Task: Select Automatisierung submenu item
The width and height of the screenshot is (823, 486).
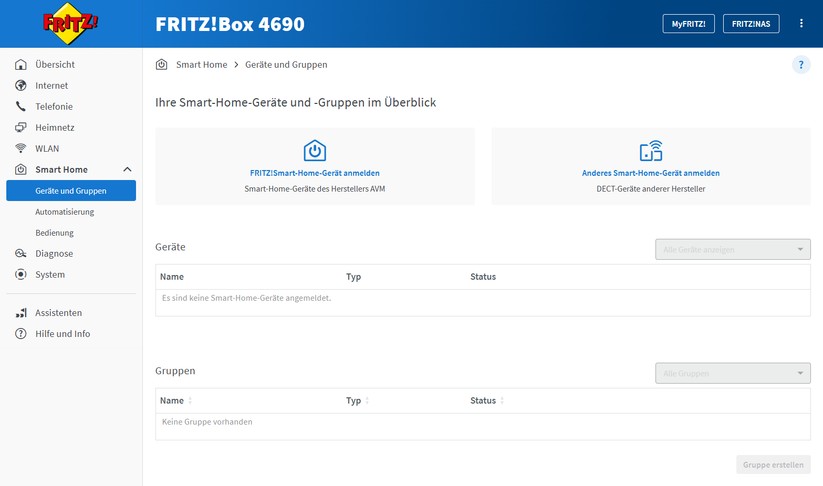Action: click(65, 212)
